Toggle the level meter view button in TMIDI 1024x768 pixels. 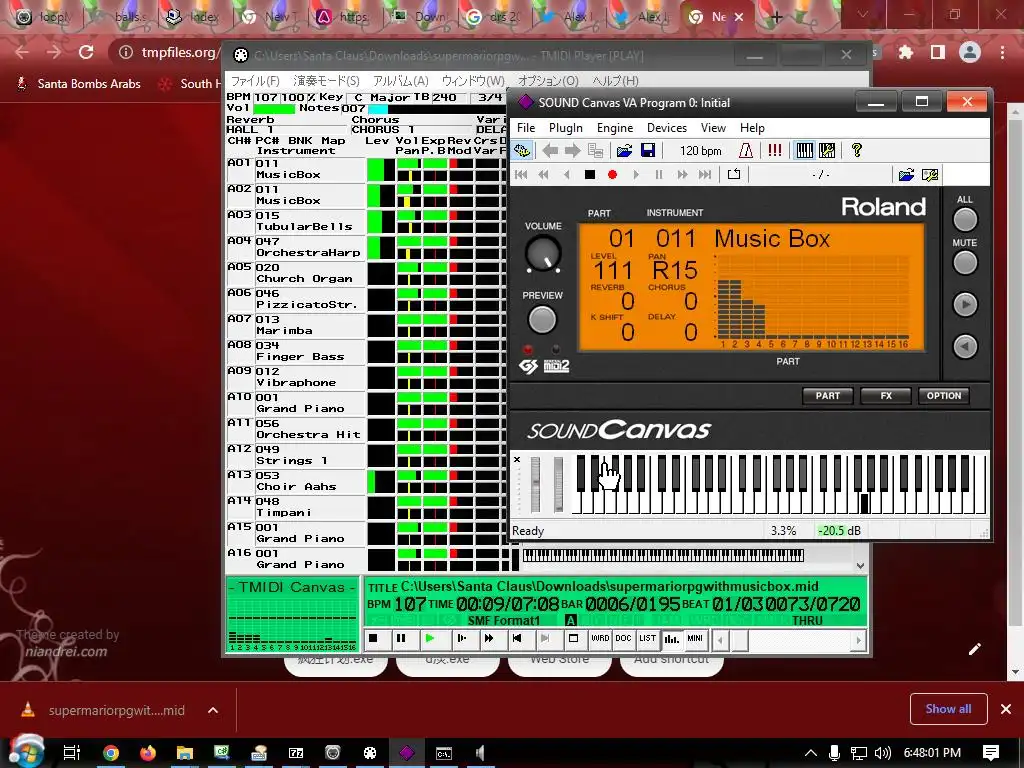coord(671,638)
